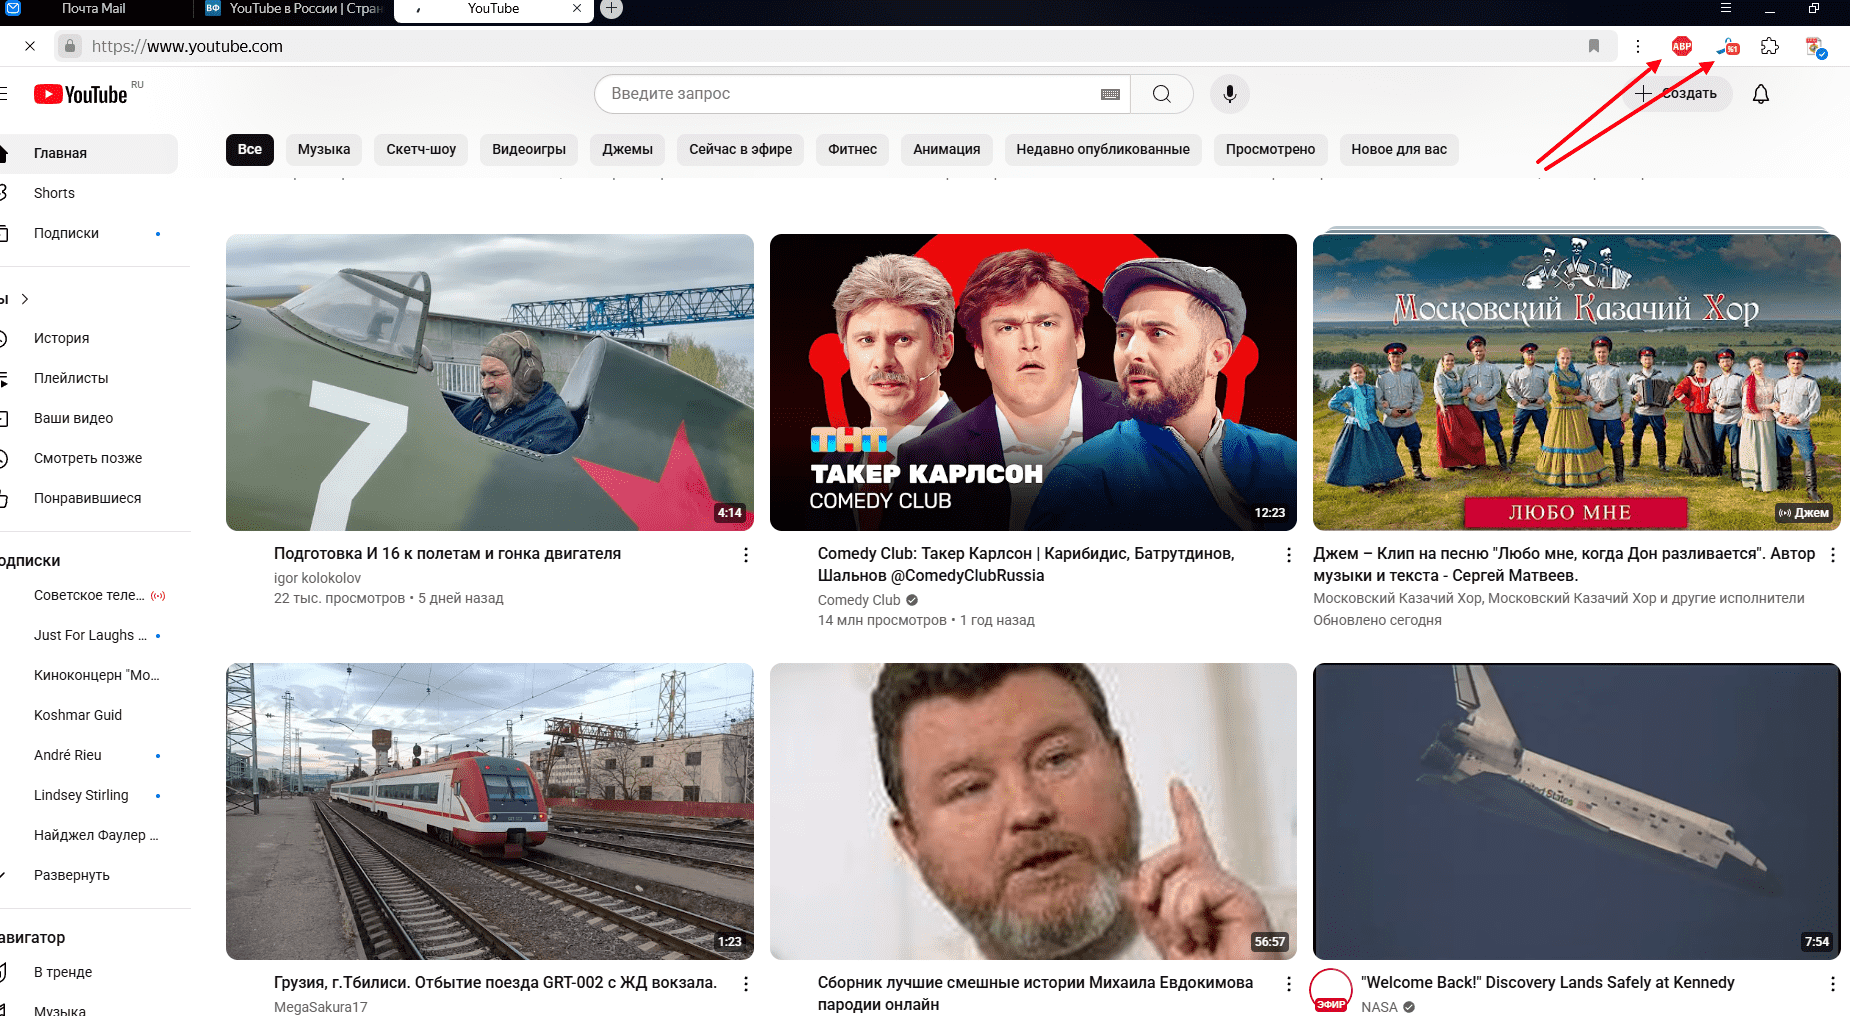Open options menu for the И 16 video
The height and width of the screenshot is (1016, 1850).
pyautogui.click(x=746, y=555)
